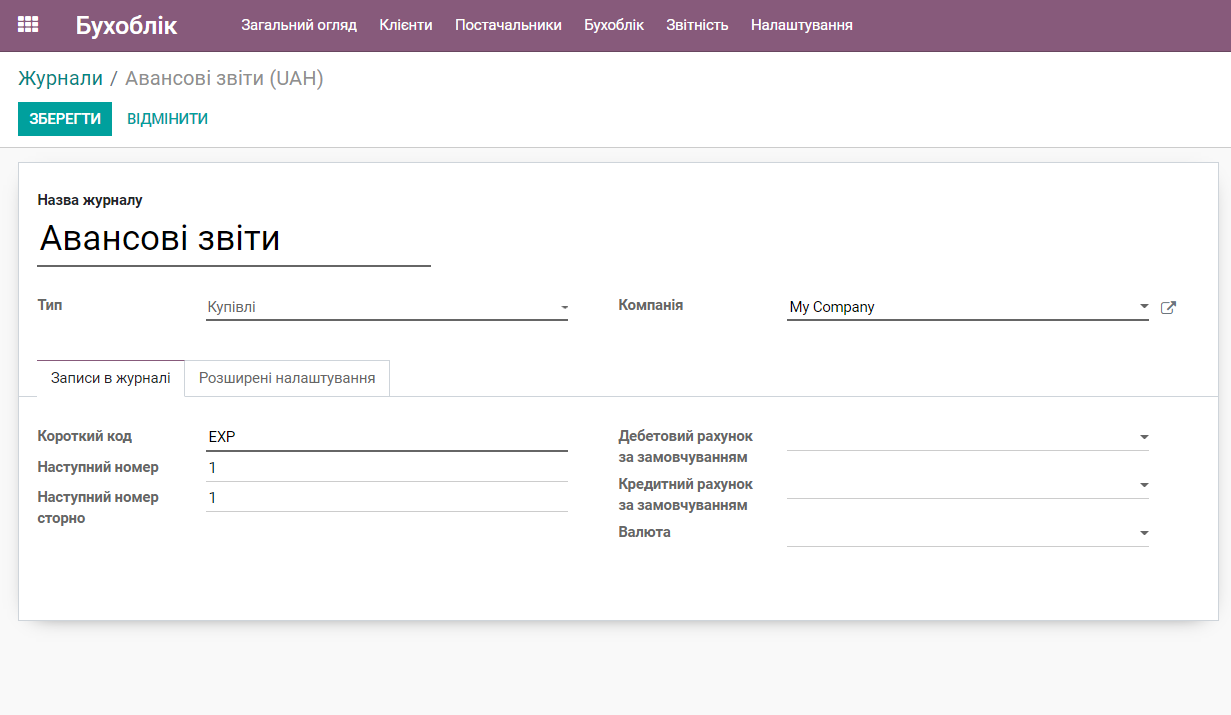Screen dimensions: 1231x715
Task: Open the Валюта dropdown
Action: tap(1144, 532)
